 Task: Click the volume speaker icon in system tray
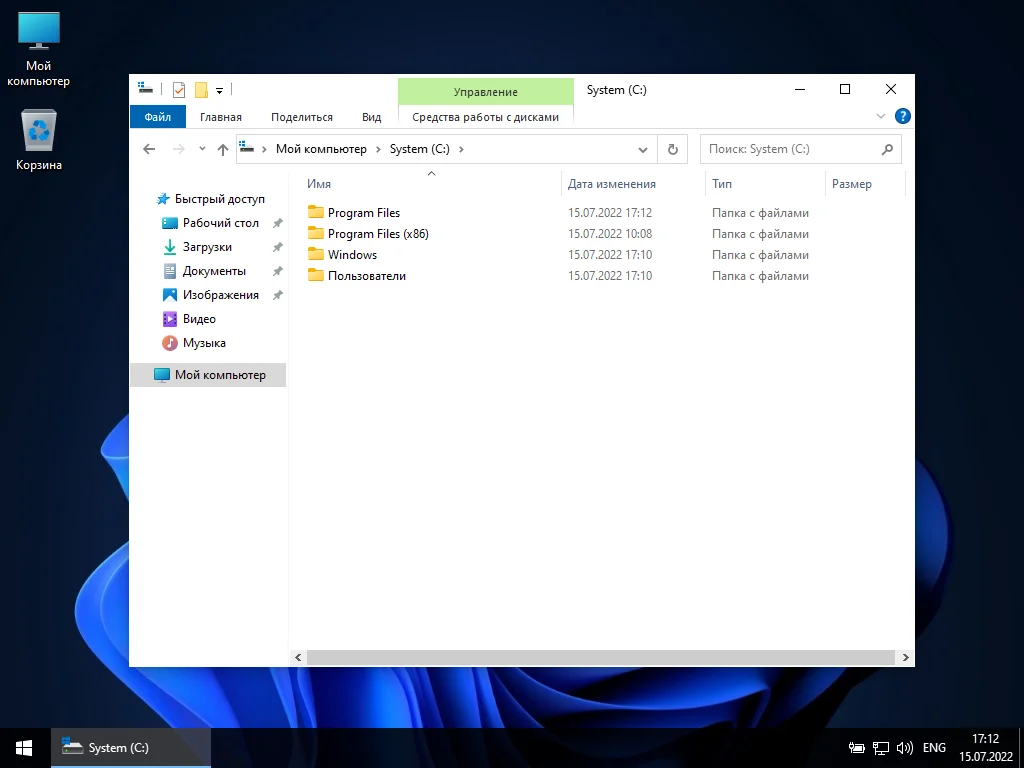(x=905, y=747)
